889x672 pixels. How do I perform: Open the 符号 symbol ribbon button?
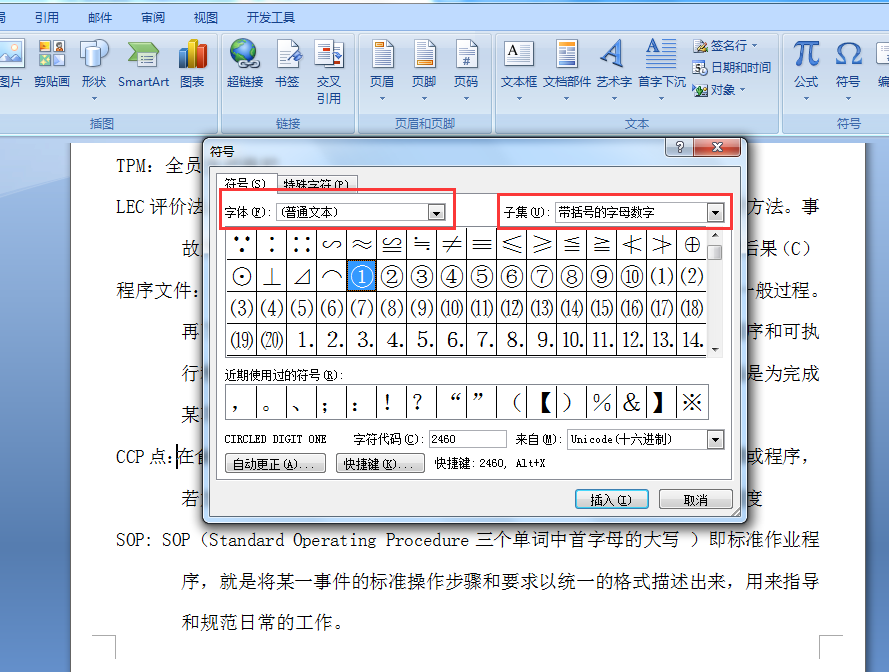tap(848, 70)
